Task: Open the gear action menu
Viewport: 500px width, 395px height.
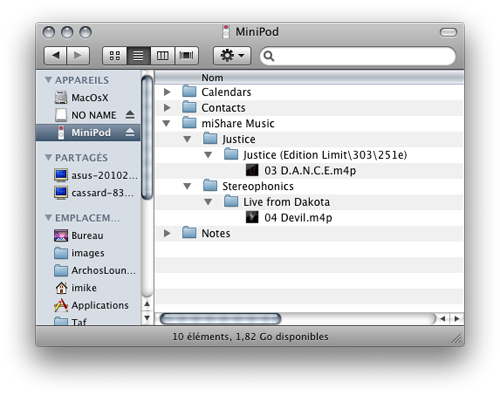Action: 232,55
